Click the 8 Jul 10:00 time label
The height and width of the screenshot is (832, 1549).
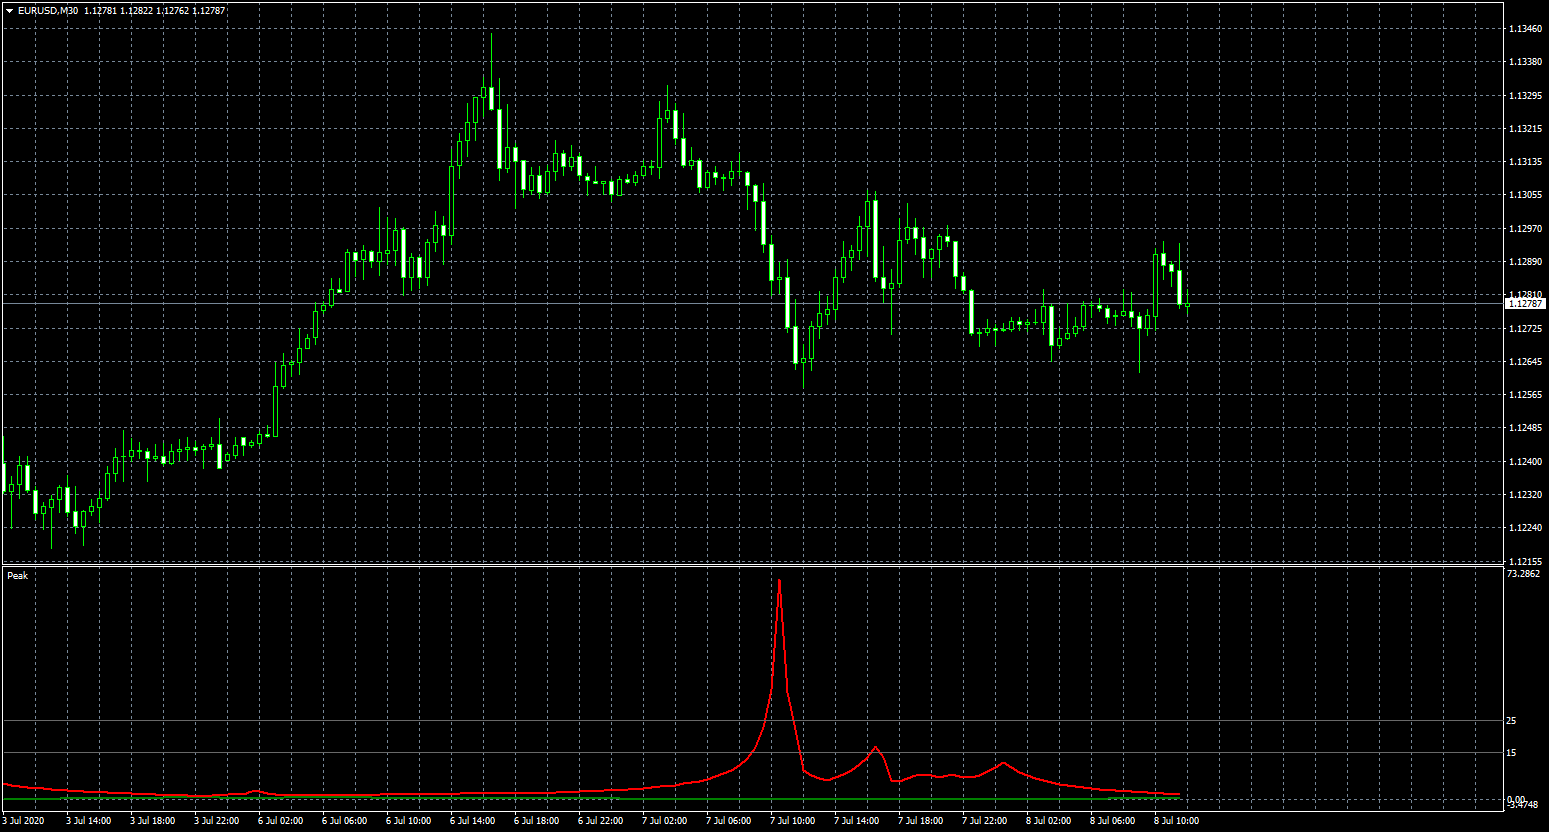1177,821
